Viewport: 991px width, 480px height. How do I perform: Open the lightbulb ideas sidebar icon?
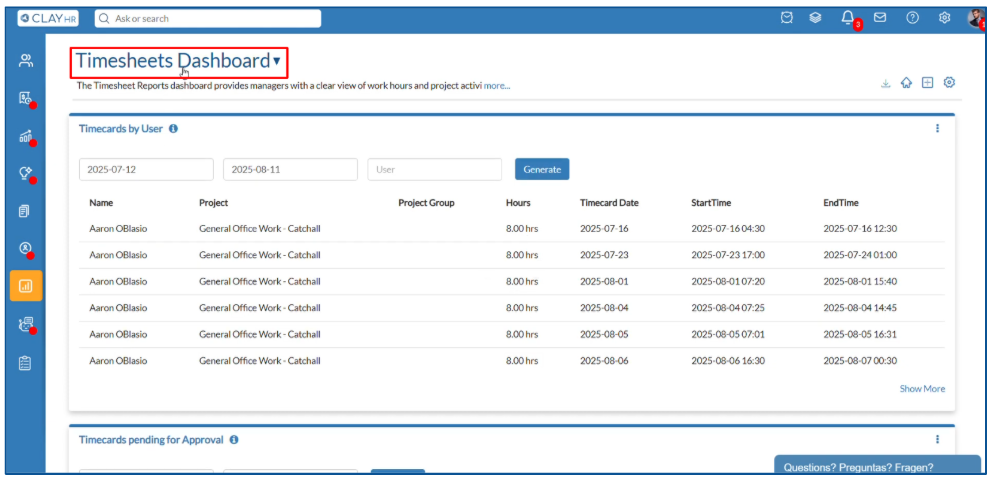coord(25,173)
